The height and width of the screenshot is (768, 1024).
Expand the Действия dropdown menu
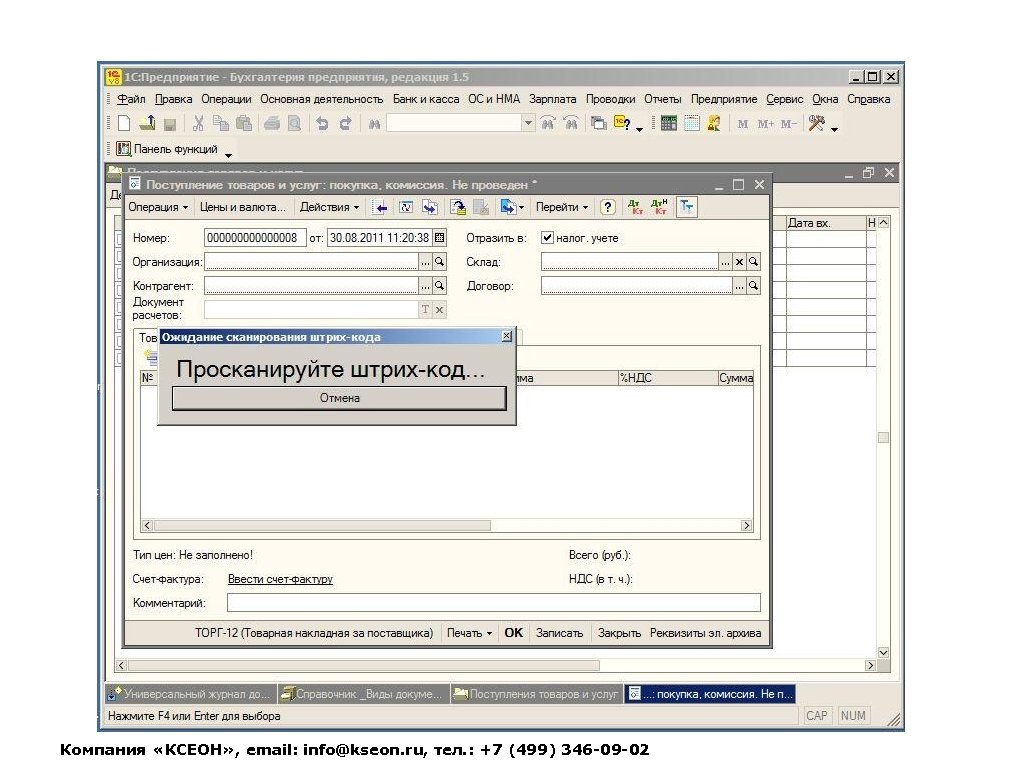pyautogui.click(x=329, y=207)
